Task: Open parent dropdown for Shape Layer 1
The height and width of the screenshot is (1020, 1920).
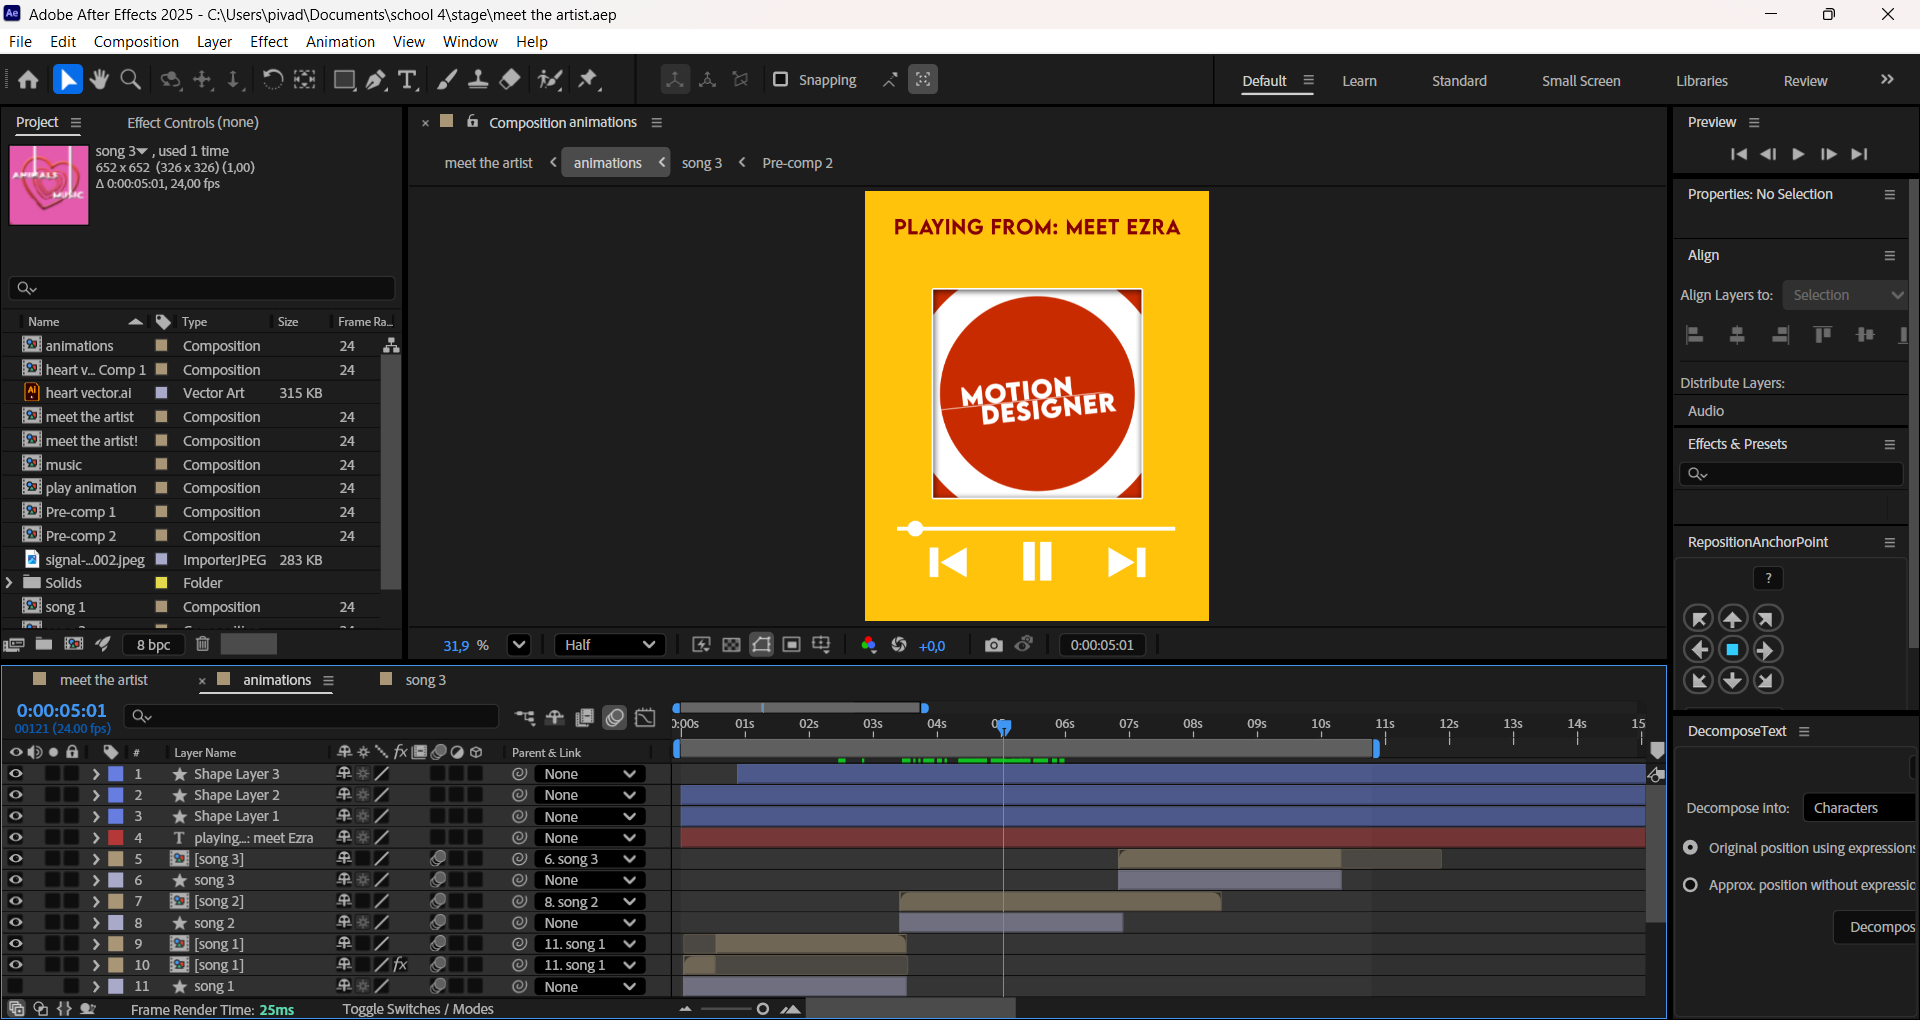Action: click(590, 817)
